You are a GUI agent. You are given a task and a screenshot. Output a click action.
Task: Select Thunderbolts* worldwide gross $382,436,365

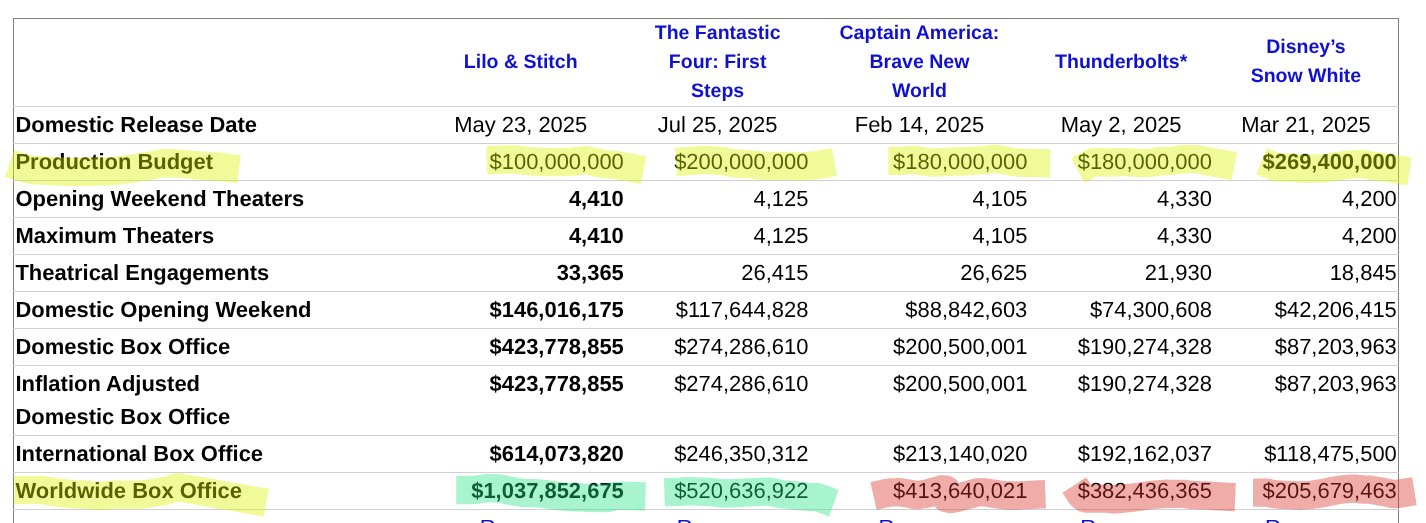pyautogui.click(x=1144, y=491)
